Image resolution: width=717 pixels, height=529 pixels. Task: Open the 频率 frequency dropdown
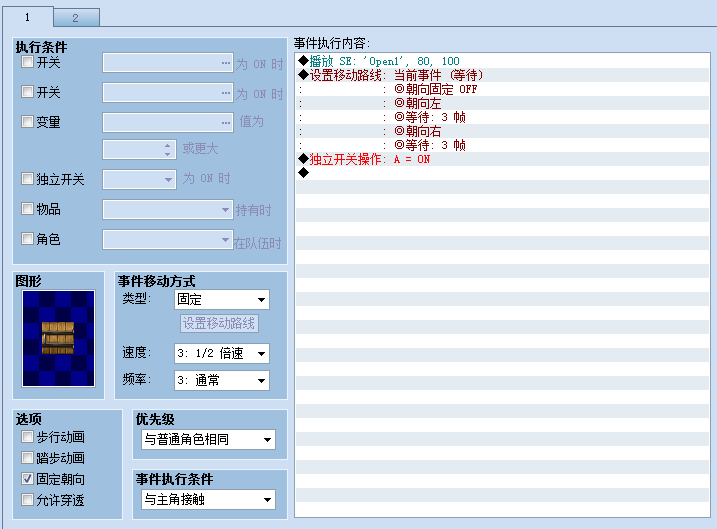pyautogui.click(x=222, y=380)
